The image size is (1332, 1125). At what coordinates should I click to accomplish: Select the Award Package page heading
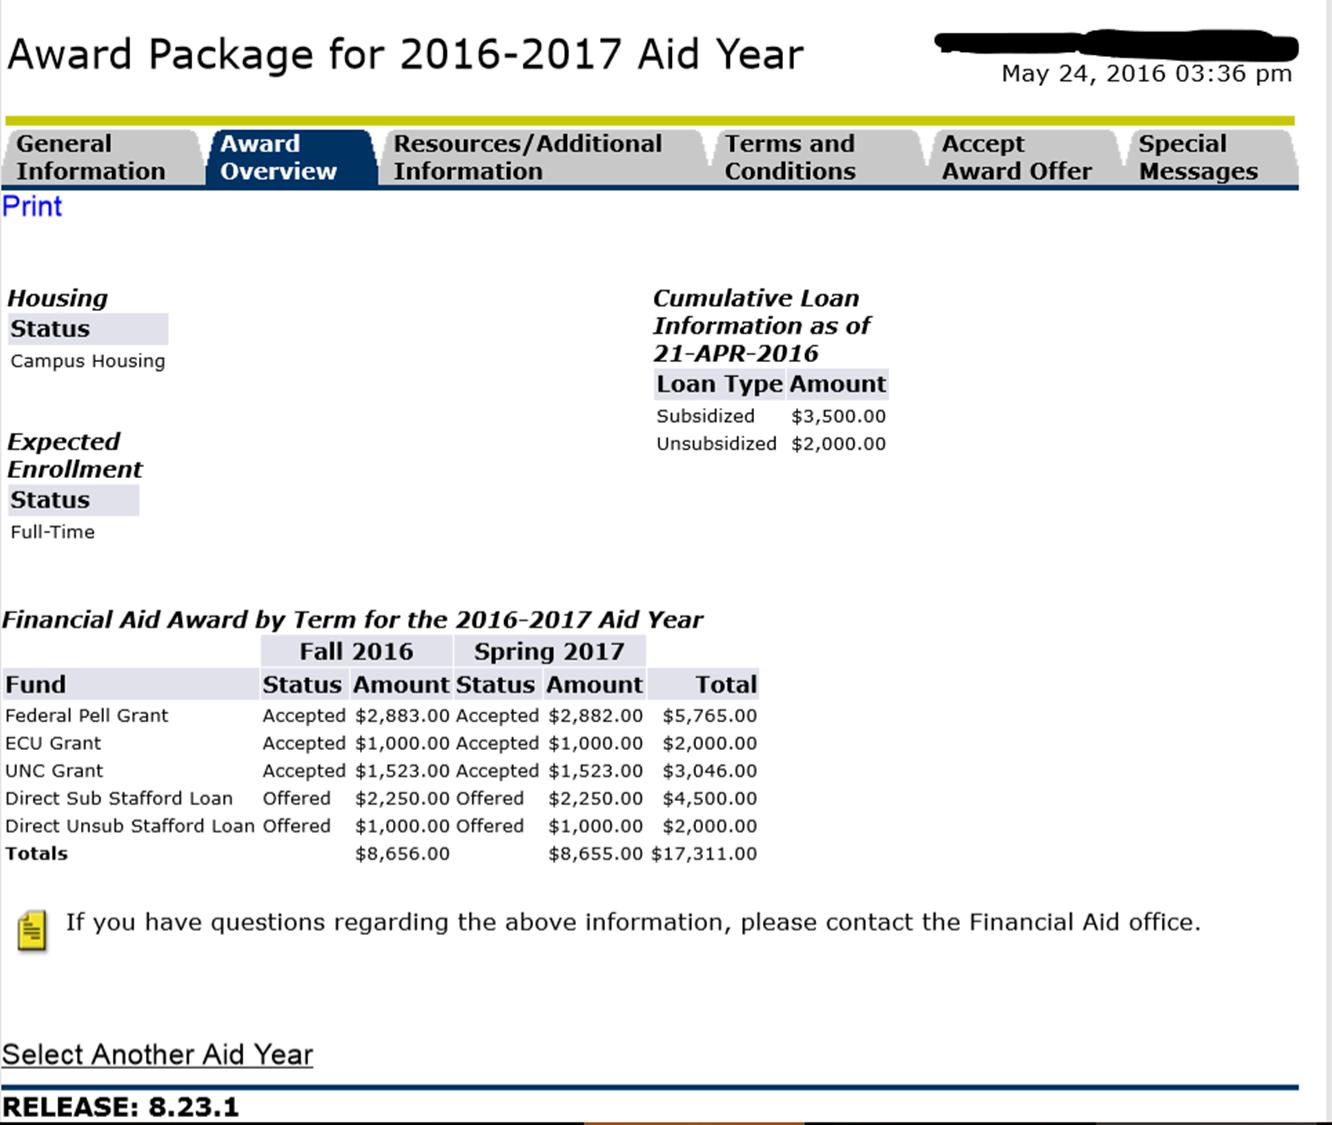tap(405, 55)
